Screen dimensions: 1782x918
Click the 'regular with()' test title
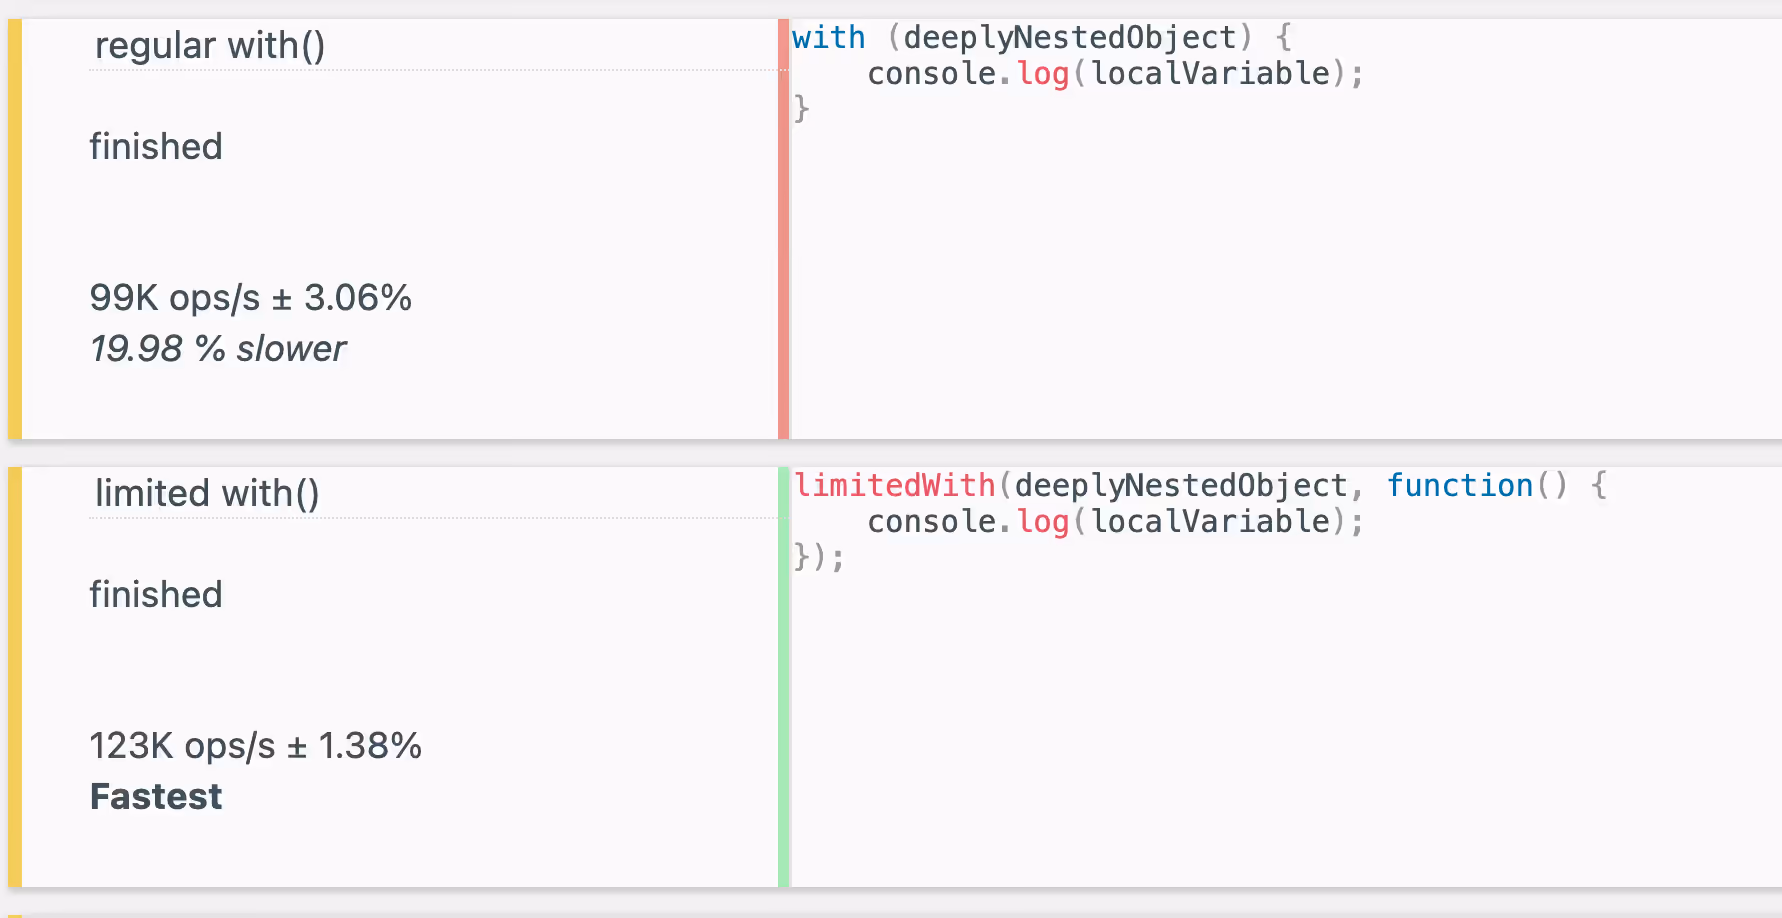click(210, 46)
